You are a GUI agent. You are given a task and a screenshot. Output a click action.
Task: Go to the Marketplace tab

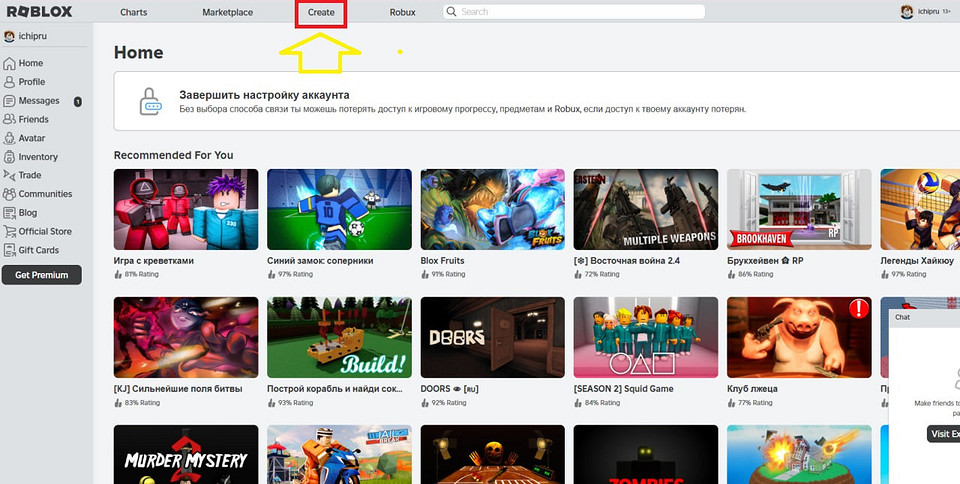click(227, 13)
